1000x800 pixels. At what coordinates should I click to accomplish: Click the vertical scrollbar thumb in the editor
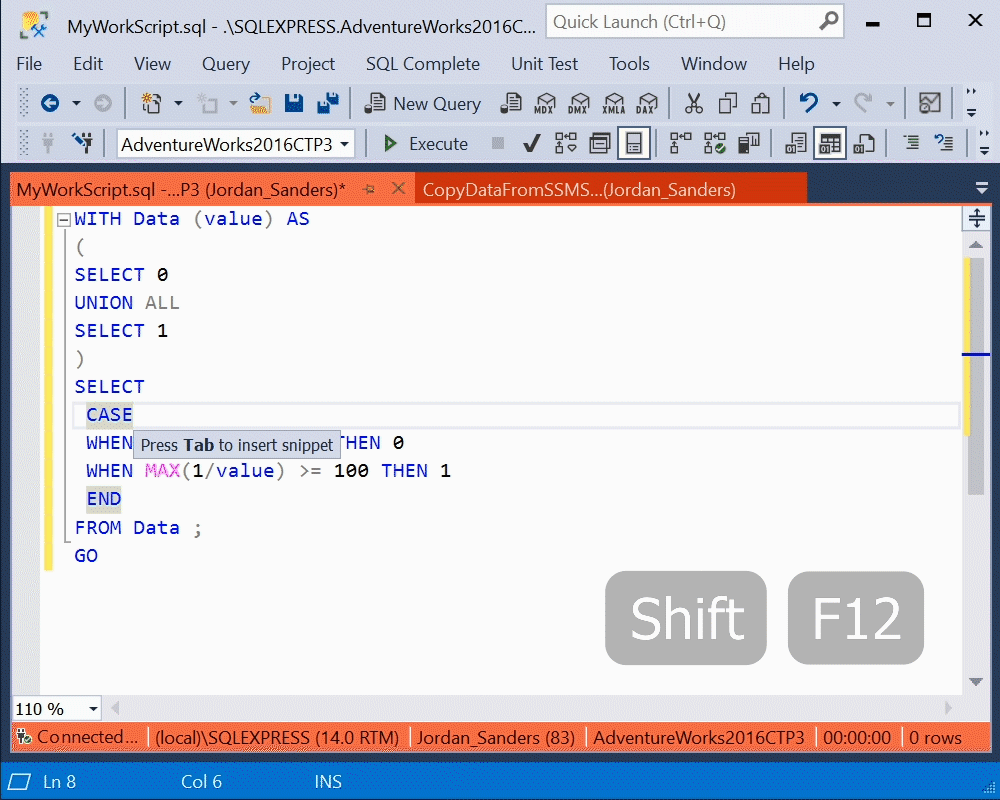click(x=976, y=376)
